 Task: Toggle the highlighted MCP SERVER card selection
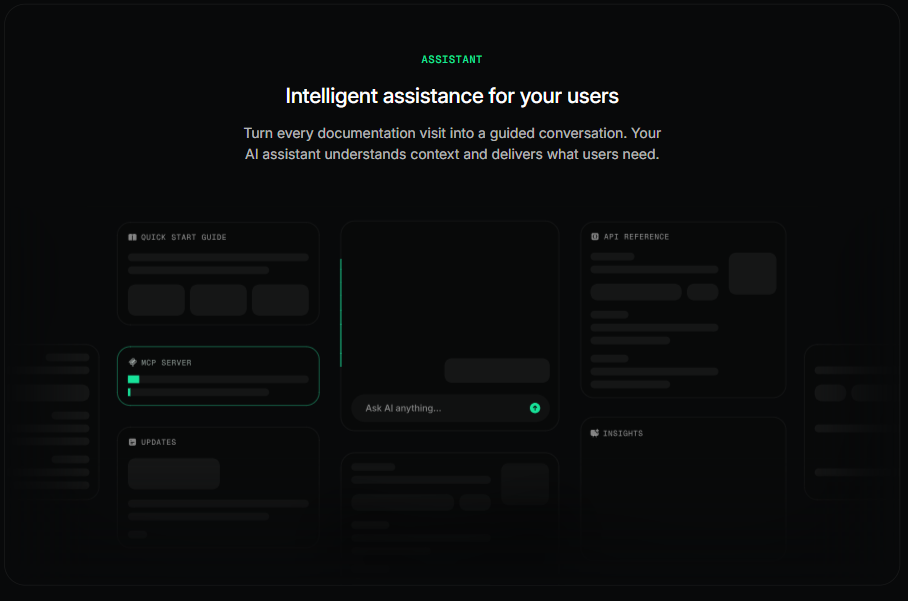pyautogui.click(x=218, y=376)
